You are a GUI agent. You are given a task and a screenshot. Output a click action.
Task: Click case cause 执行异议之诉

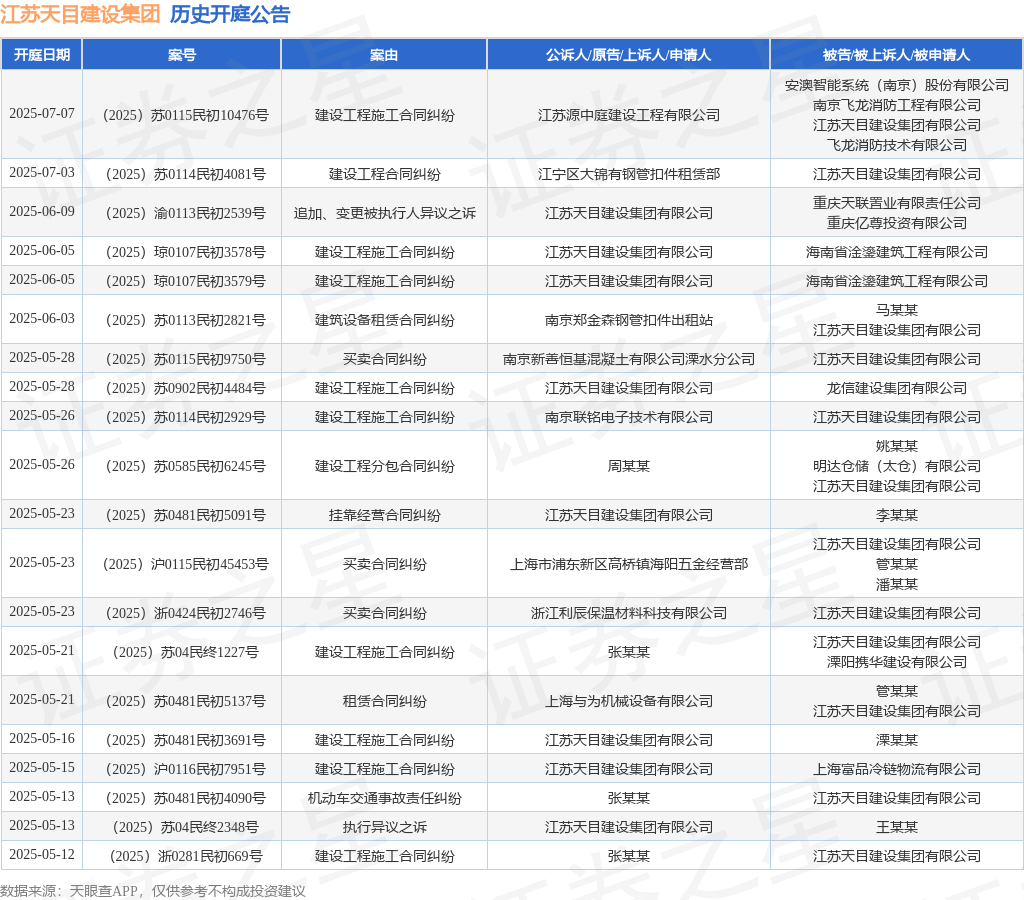pyautogui.click(x=384, y=828)
